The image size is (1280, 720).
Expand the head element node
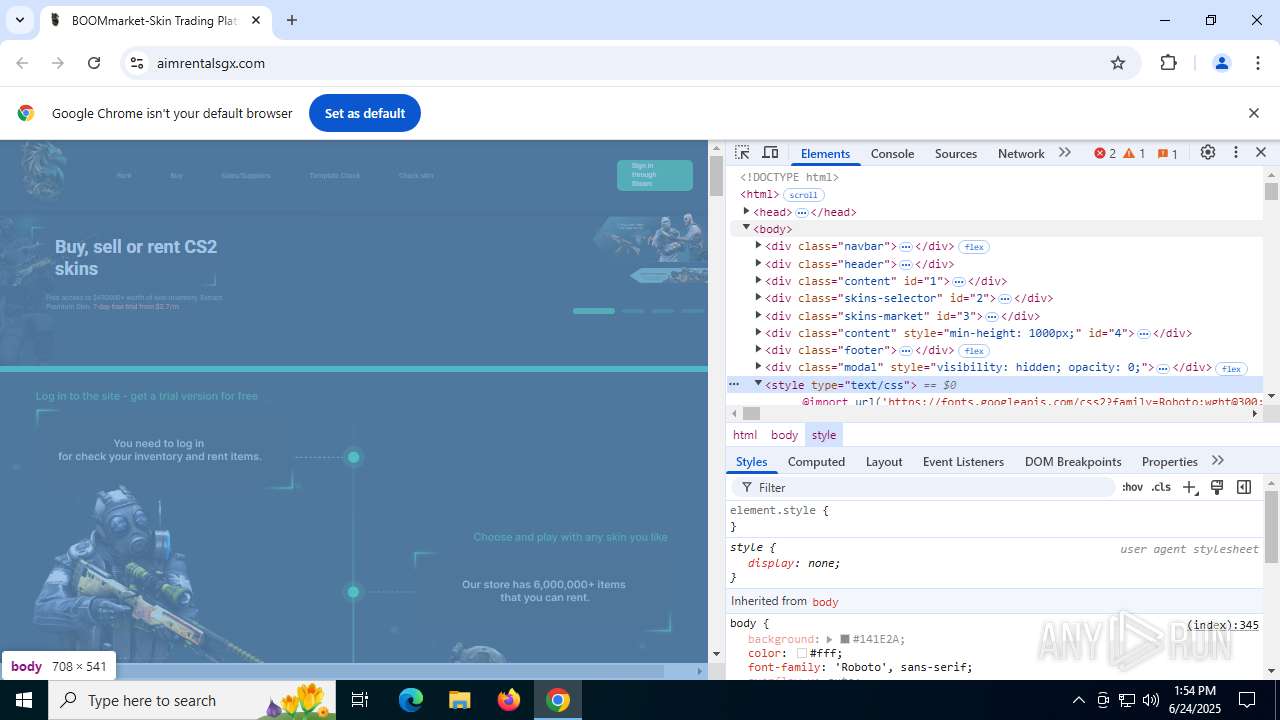[x=746, y=211]
